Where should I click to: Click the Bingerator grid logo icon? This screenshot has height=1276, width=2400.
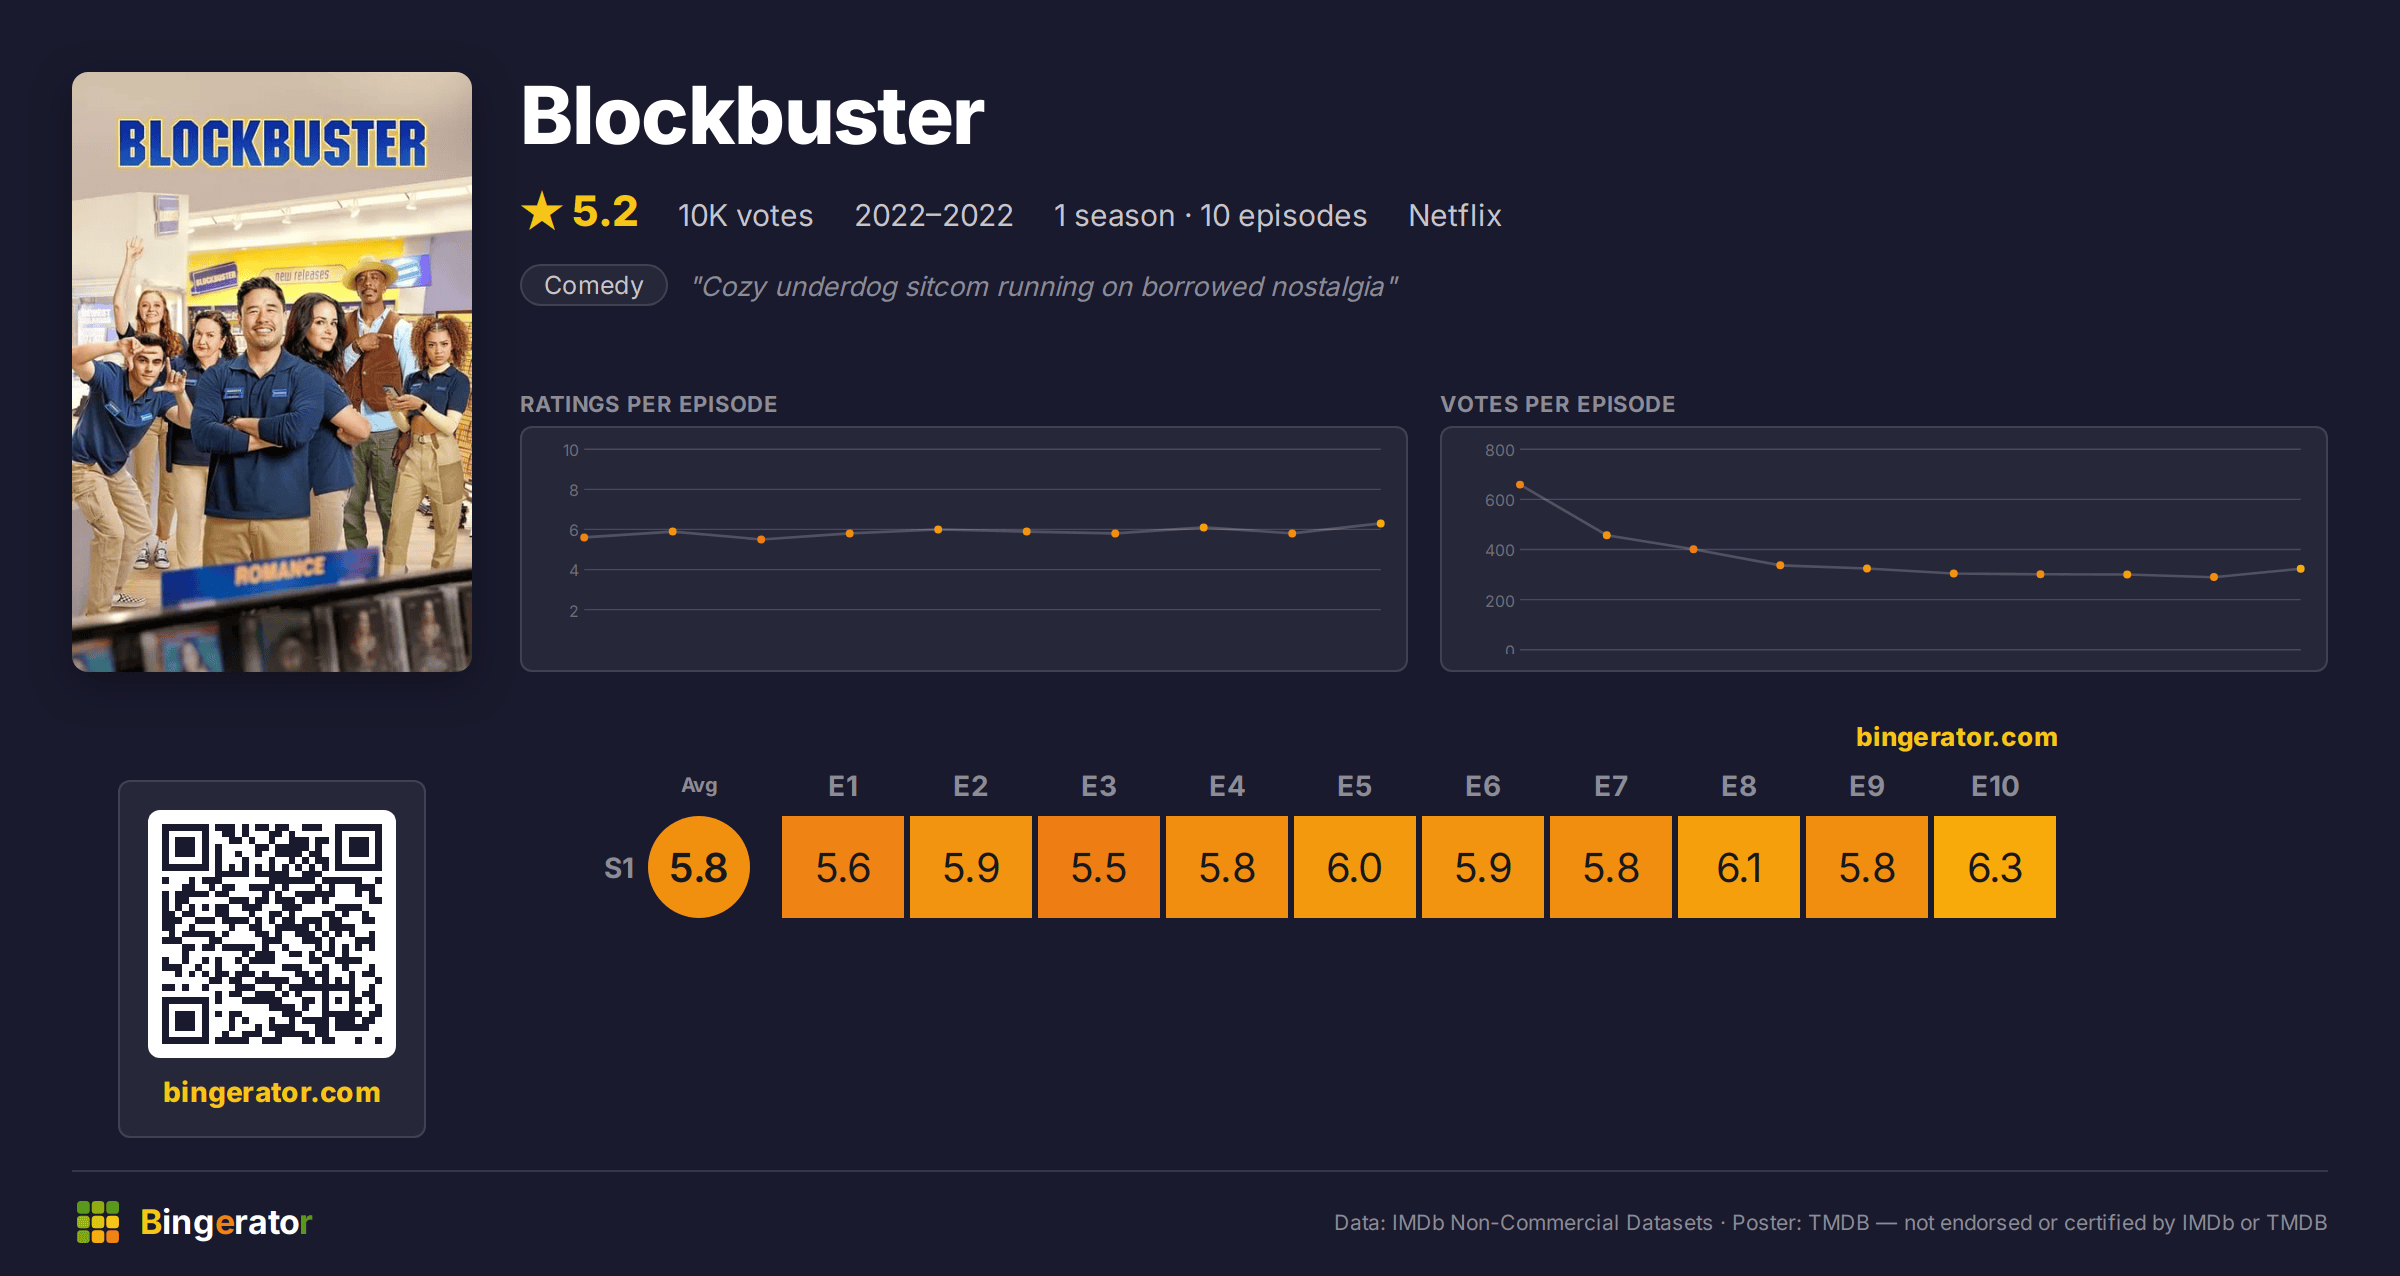click(98, 1222)
